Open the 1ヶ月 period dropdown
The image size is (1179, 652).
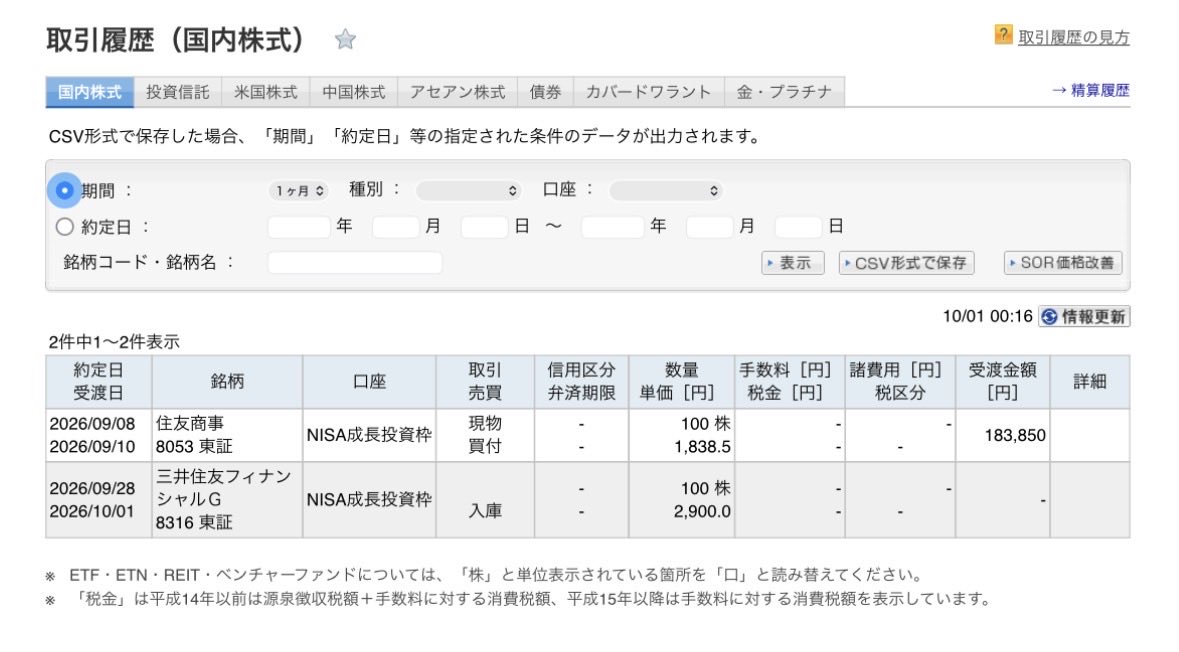pos(299,191)
